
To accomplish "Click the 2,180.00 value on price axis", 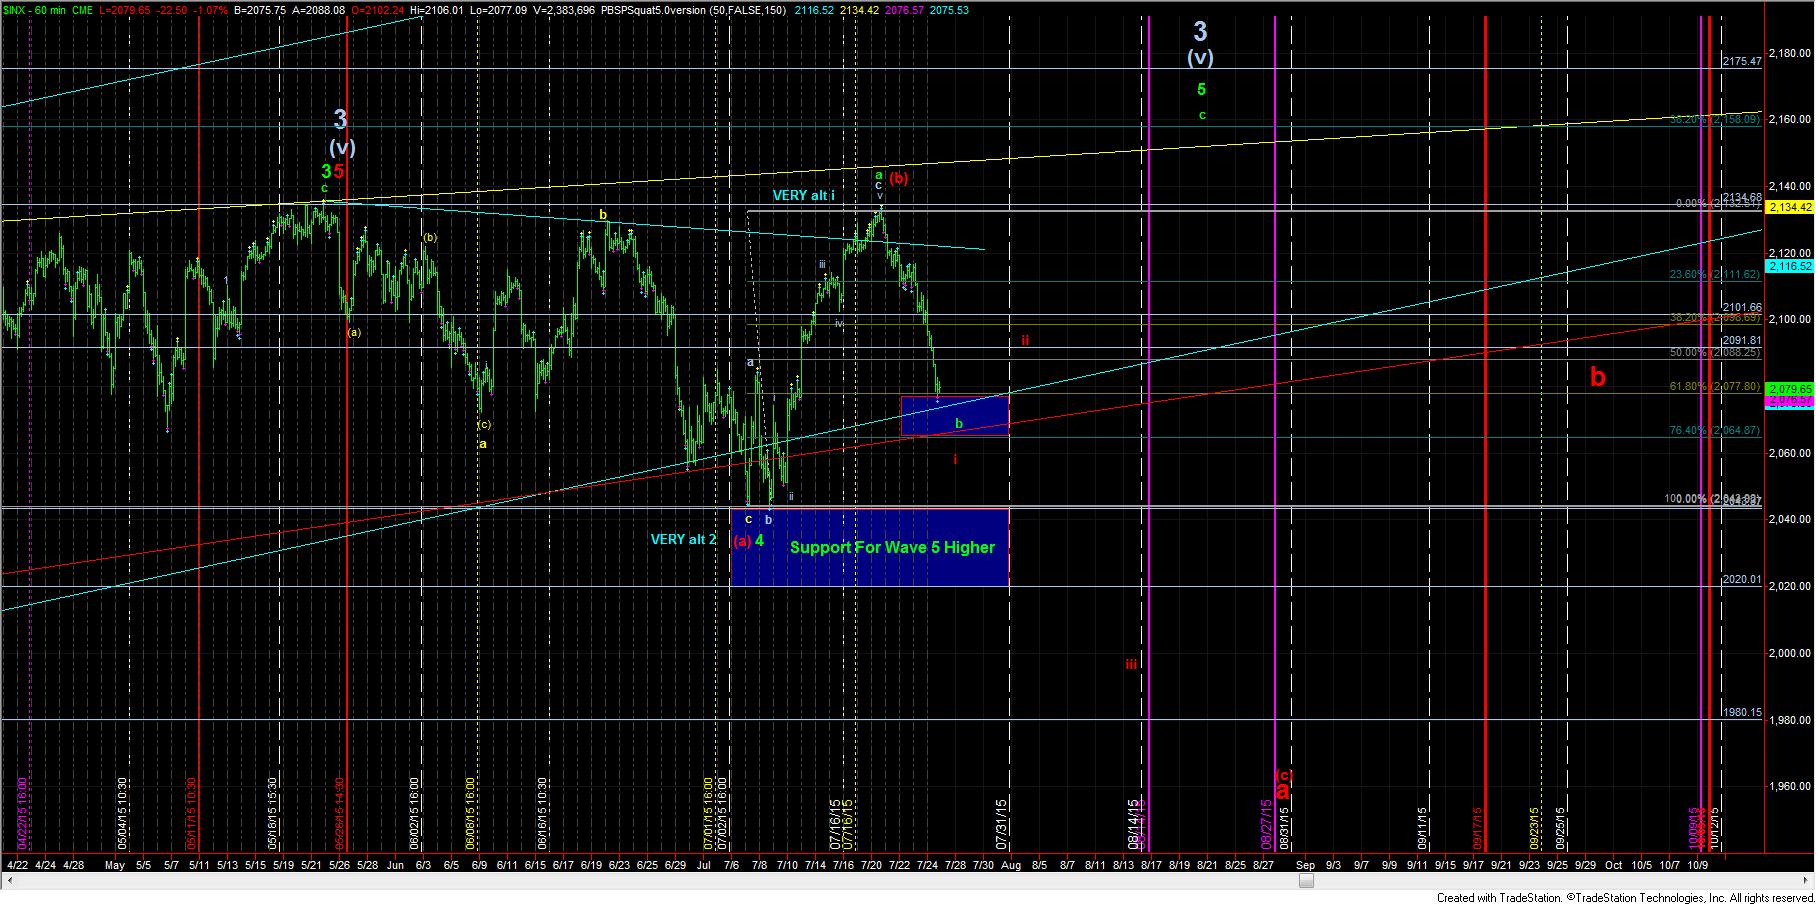I will click(x=1790, y=52).
